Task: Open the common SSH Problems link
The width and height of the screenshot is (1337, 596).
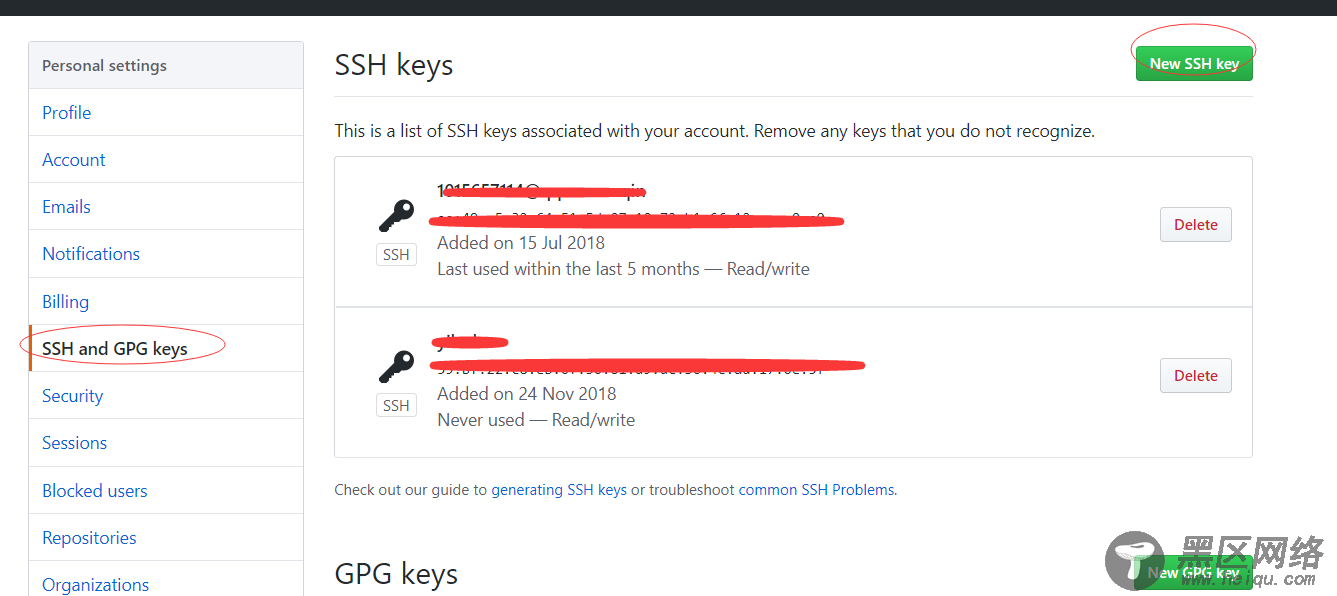Action: 817,490
